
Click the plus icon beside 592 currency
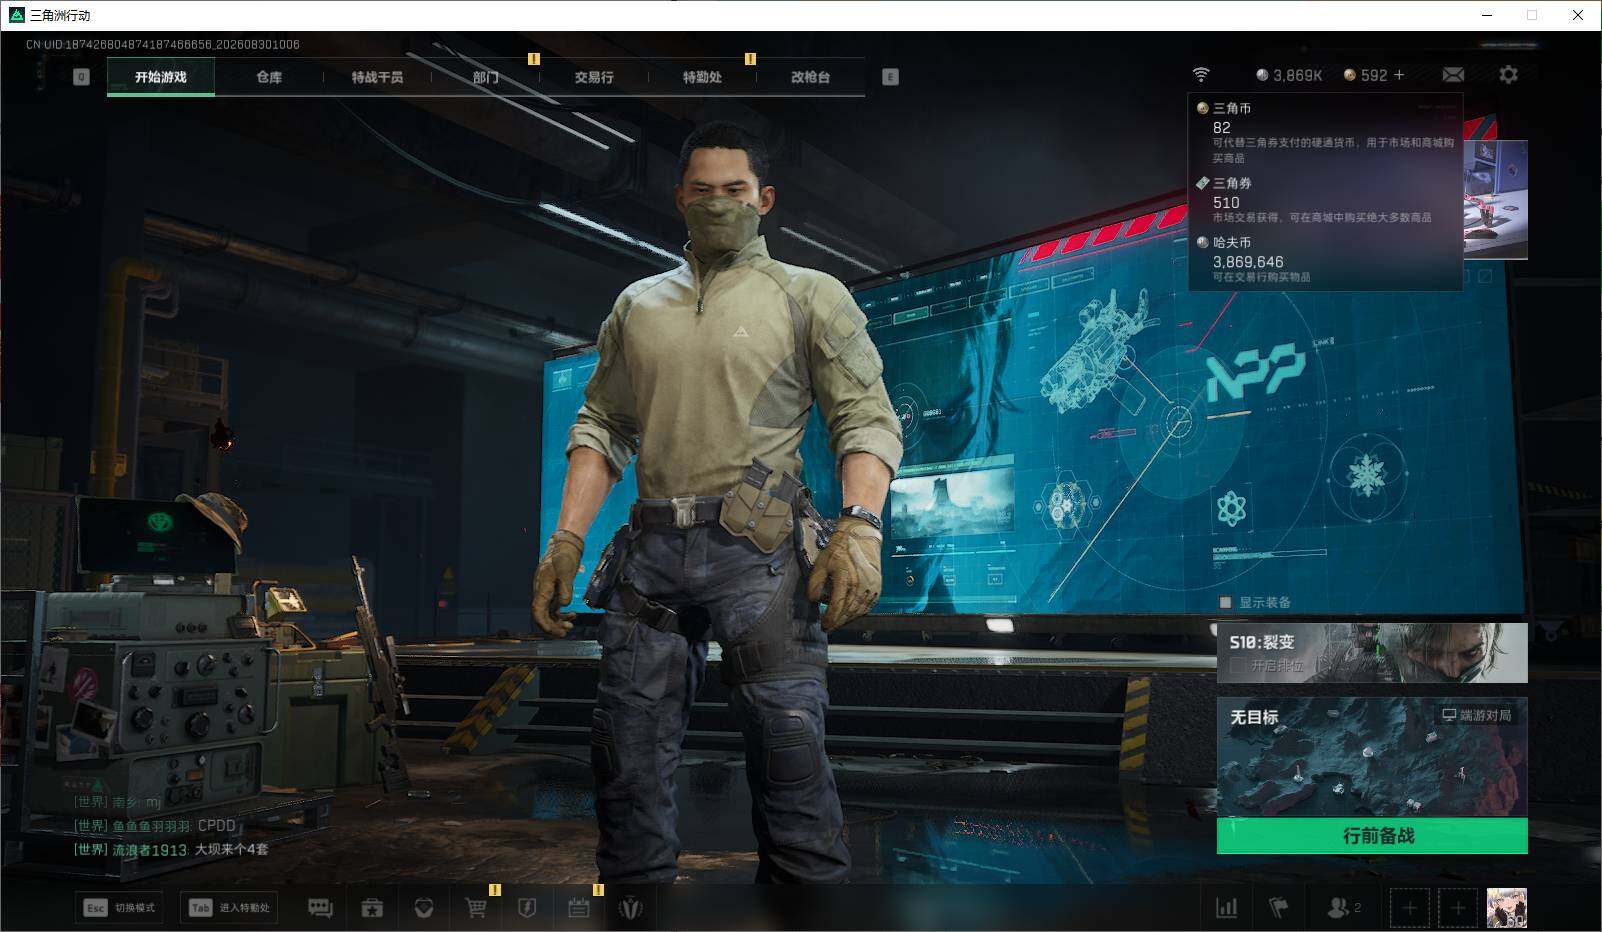[x=1399, y=75]
